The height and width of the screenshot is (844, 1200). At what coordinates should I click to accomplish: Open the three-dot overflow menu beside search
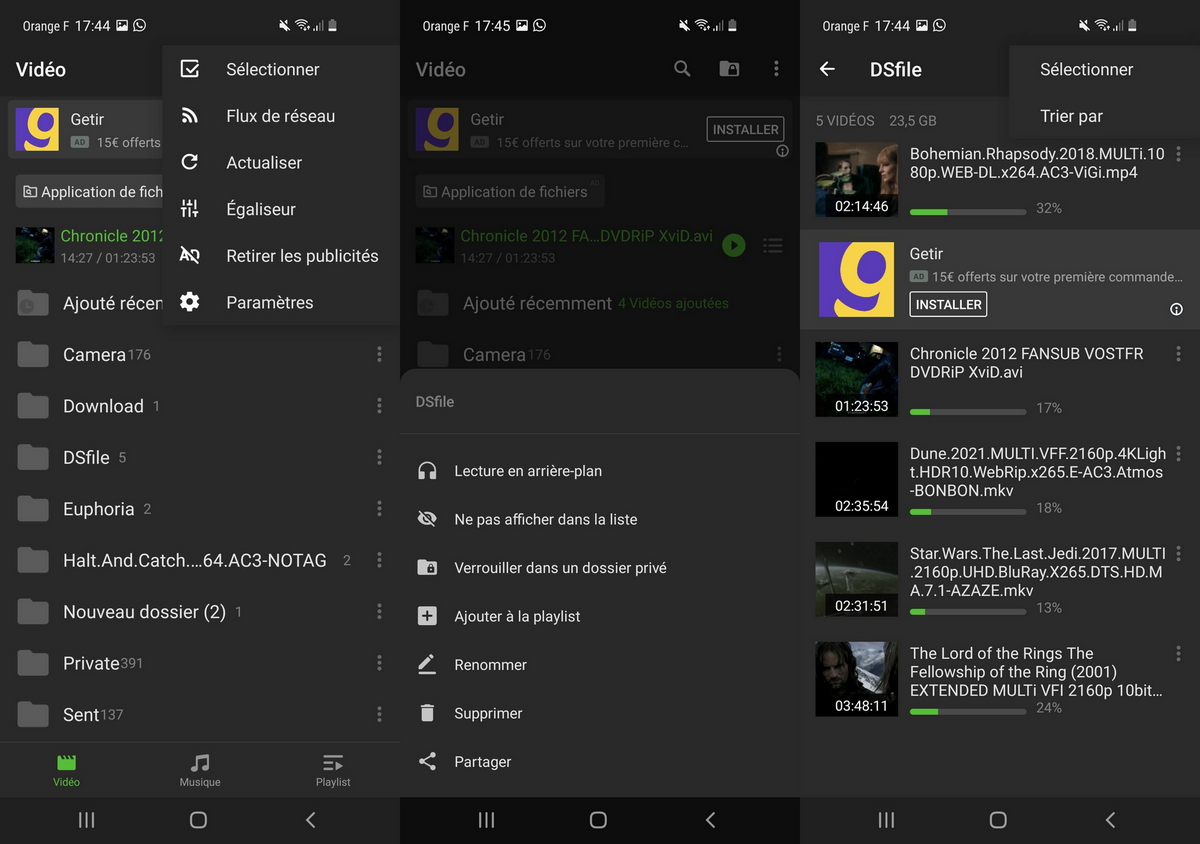point(776,69)
